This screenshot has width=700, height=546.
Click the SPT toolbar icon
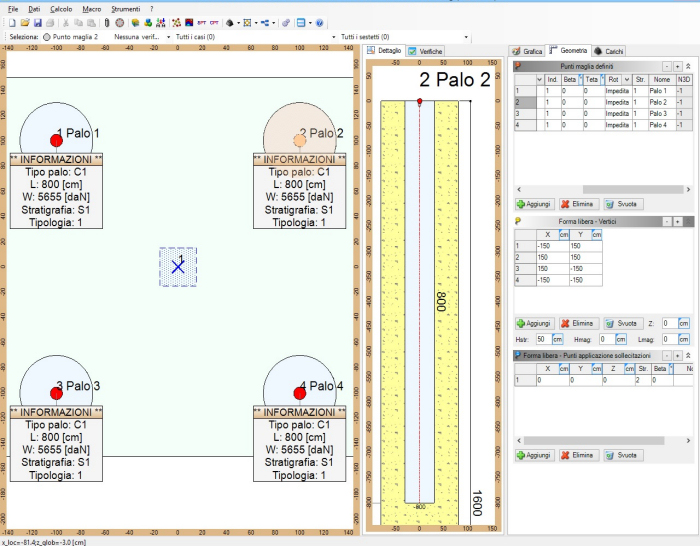tap(203, 22)
